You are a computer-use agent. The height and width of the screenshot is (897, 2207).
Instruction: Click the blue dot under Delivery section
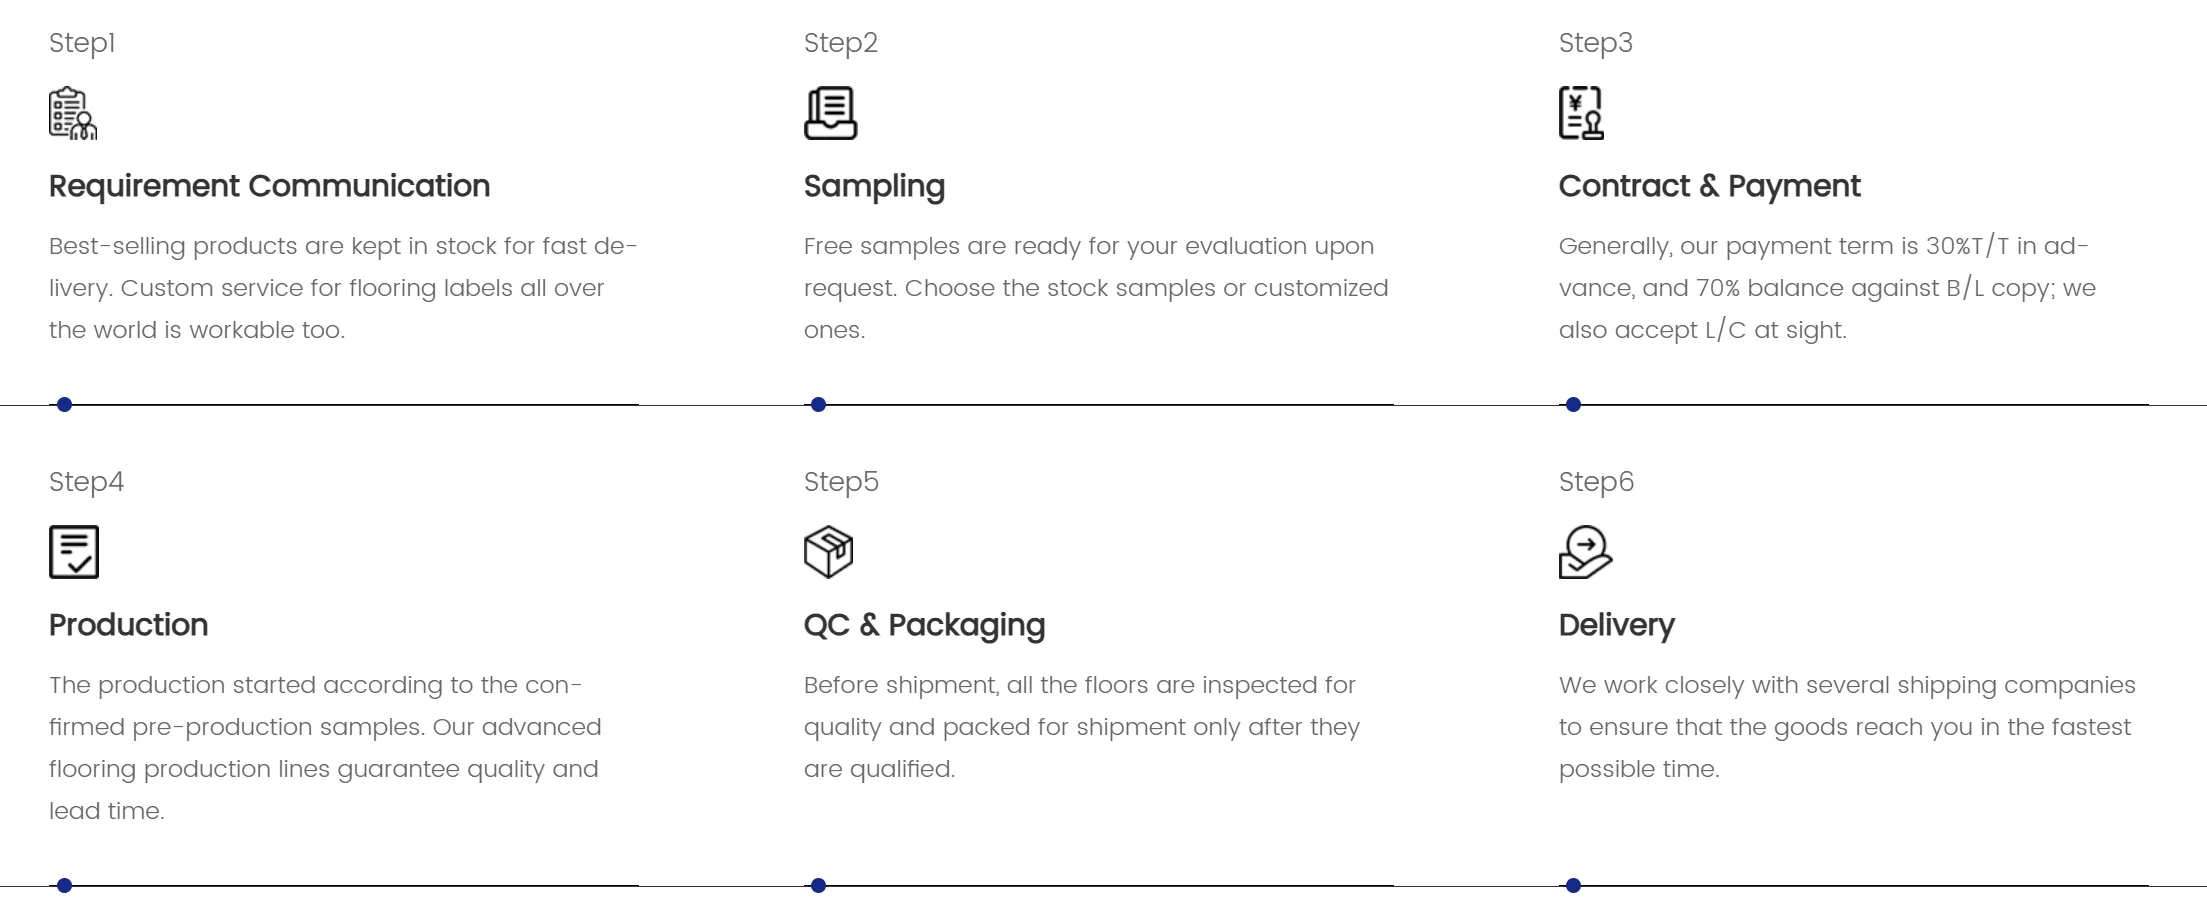point(1573,885)
